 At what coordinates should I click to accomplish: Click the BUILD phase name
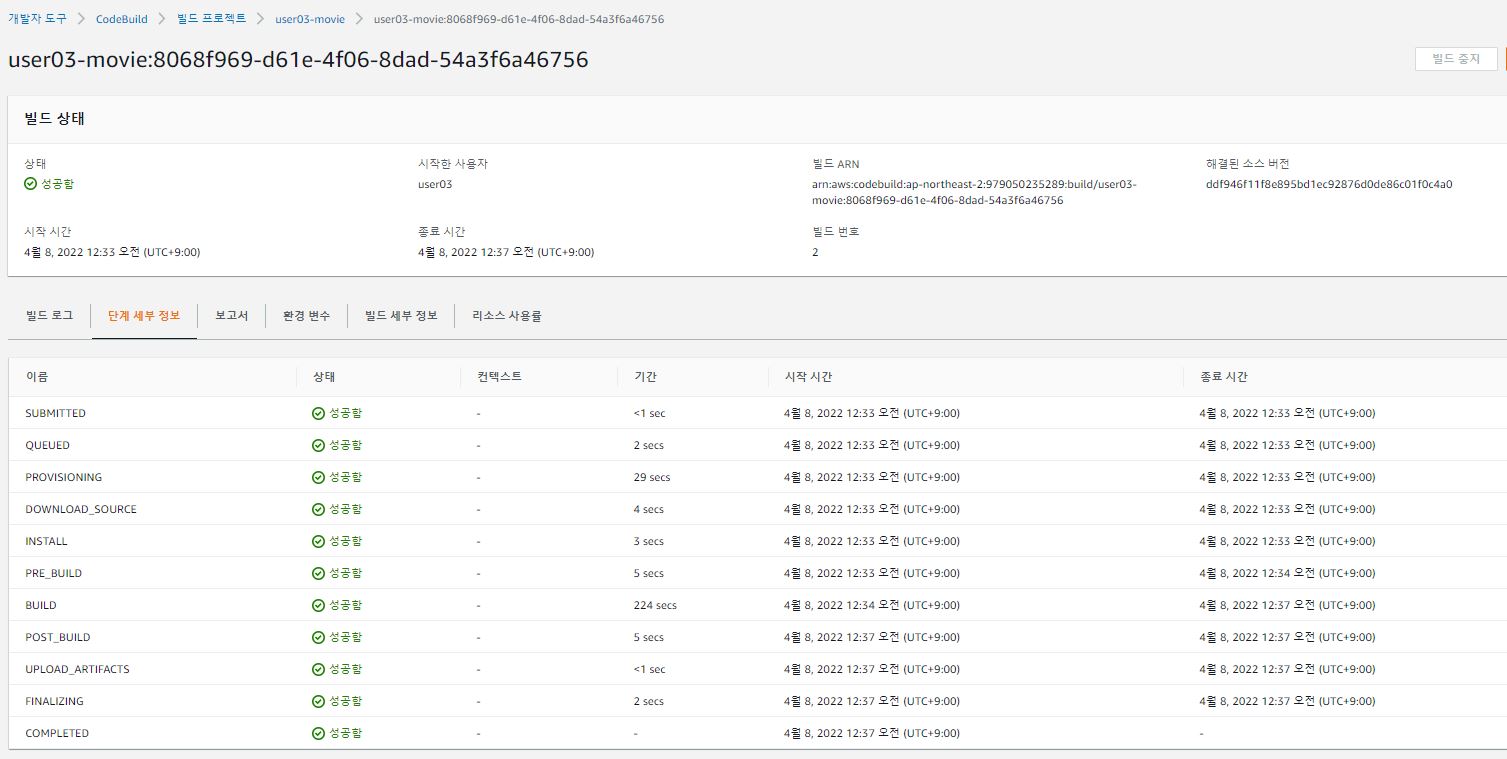tap(41, 605)
